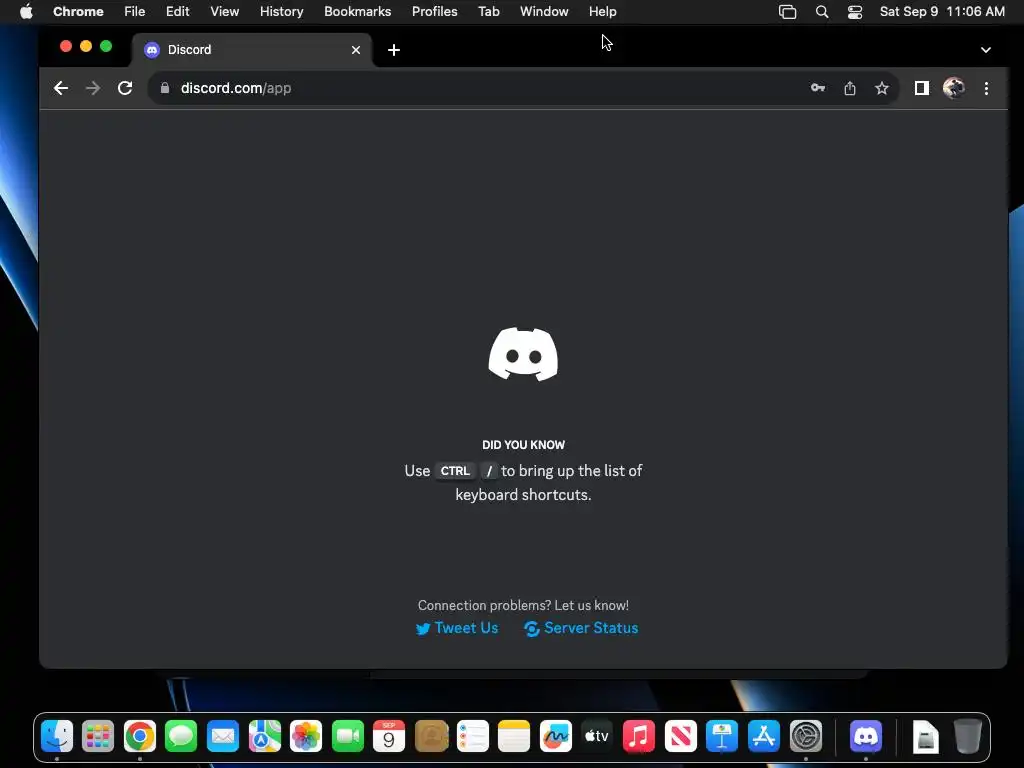
Task: Open the History menu
Action: click(x=281, y=12)
